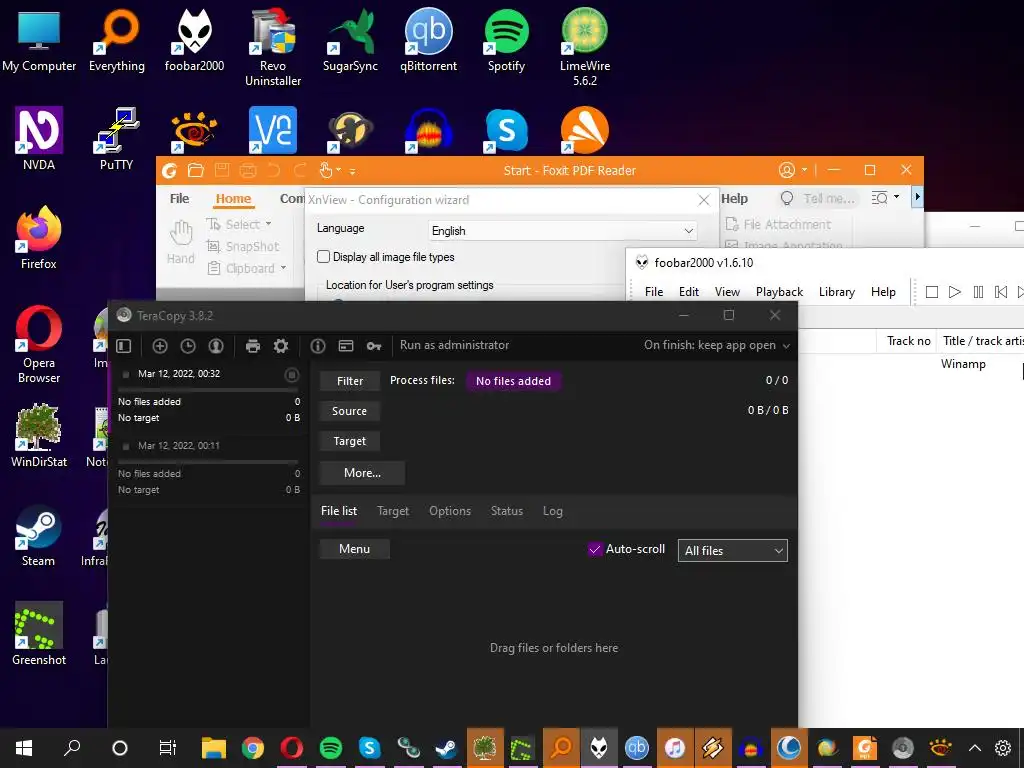Viewport: 1024px width, 768px height.
Task: Open foobar2000 View menu
Action: pos(727,292)
